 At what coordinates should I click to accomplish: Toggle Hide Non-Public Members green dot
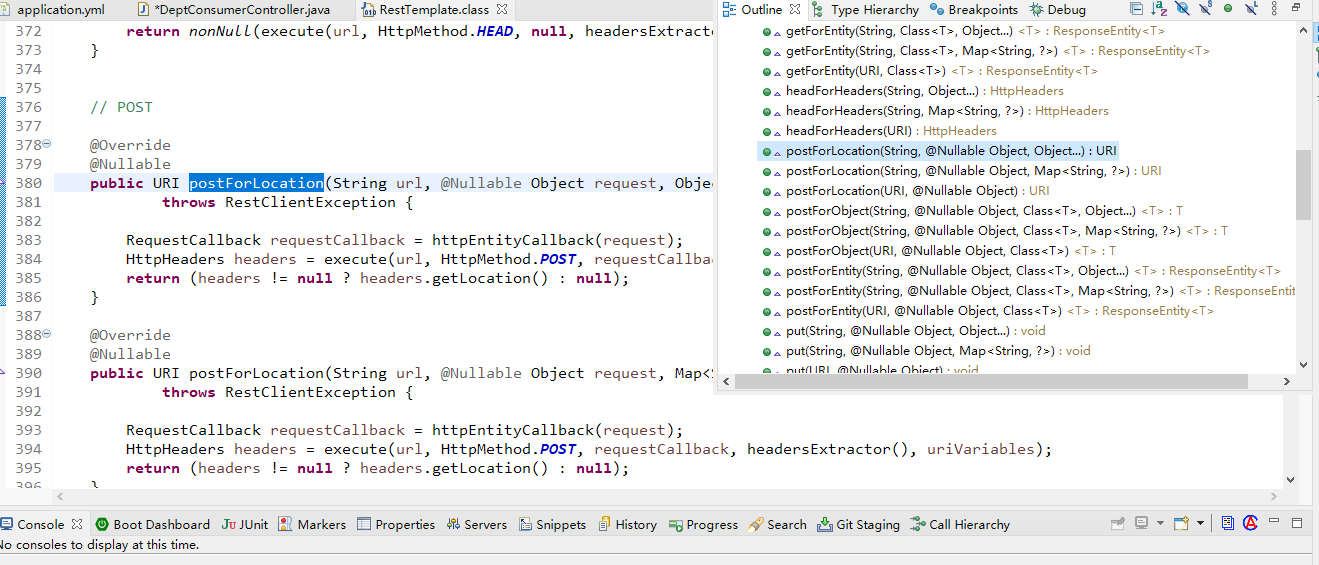[x=1228, y=8]
